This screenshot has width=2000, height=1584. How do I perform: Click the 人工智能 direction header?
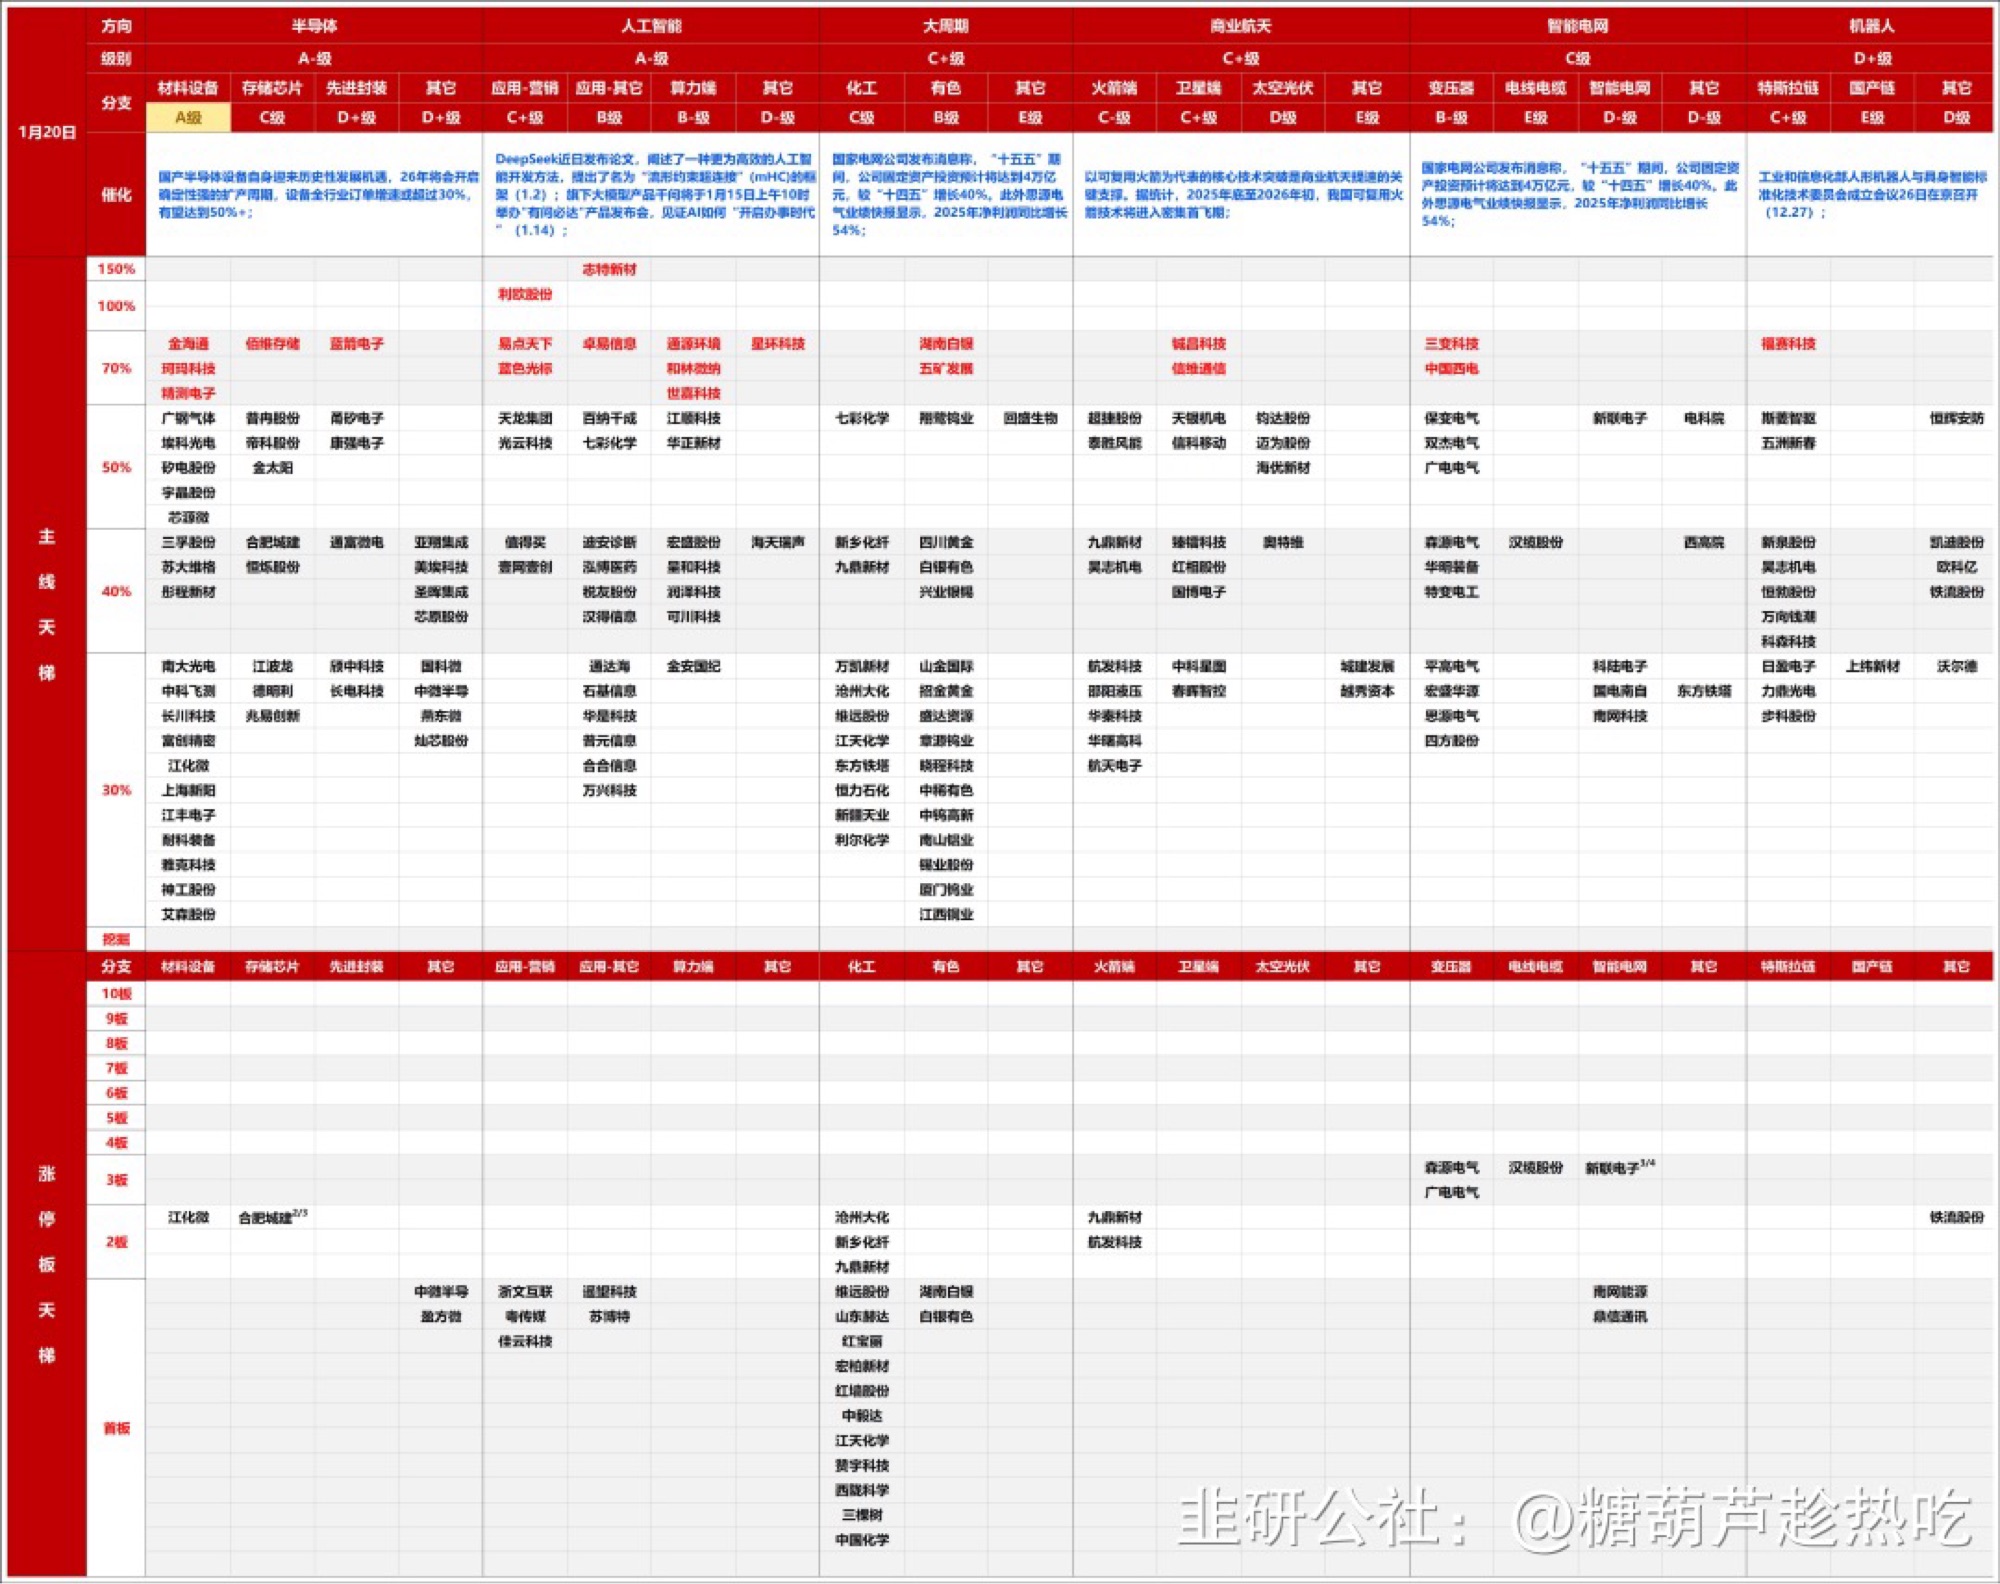tap(651, 25)
